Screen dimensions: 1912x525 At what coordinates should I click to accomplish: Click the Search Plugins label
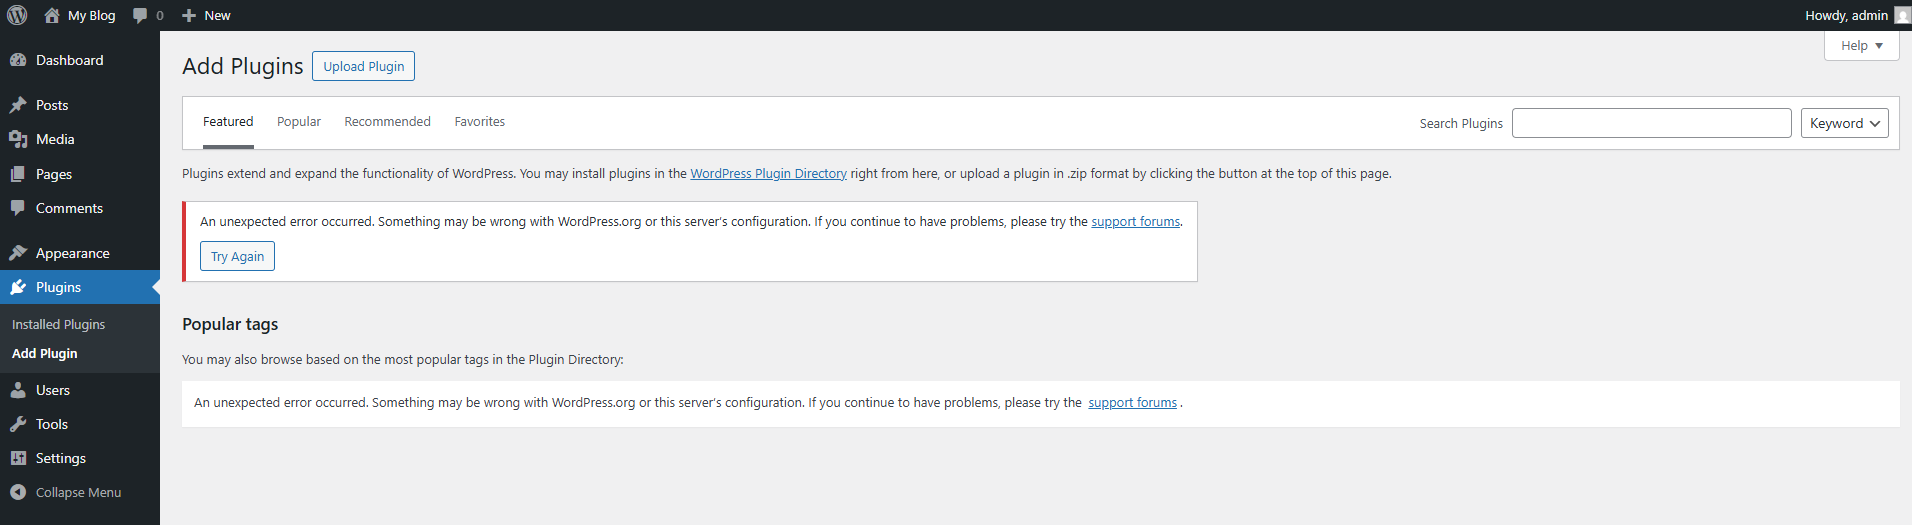click(1461, 123)
